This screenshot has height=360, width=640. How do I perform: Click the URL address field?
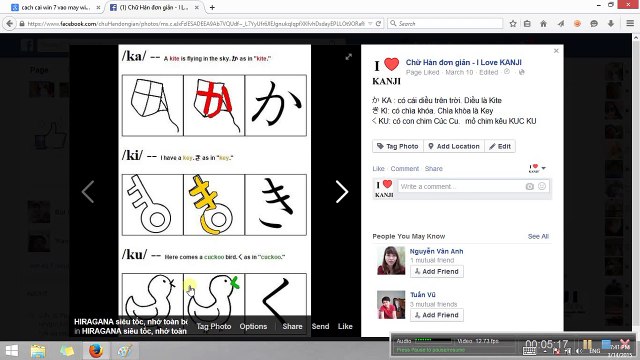tap(196, 24)
